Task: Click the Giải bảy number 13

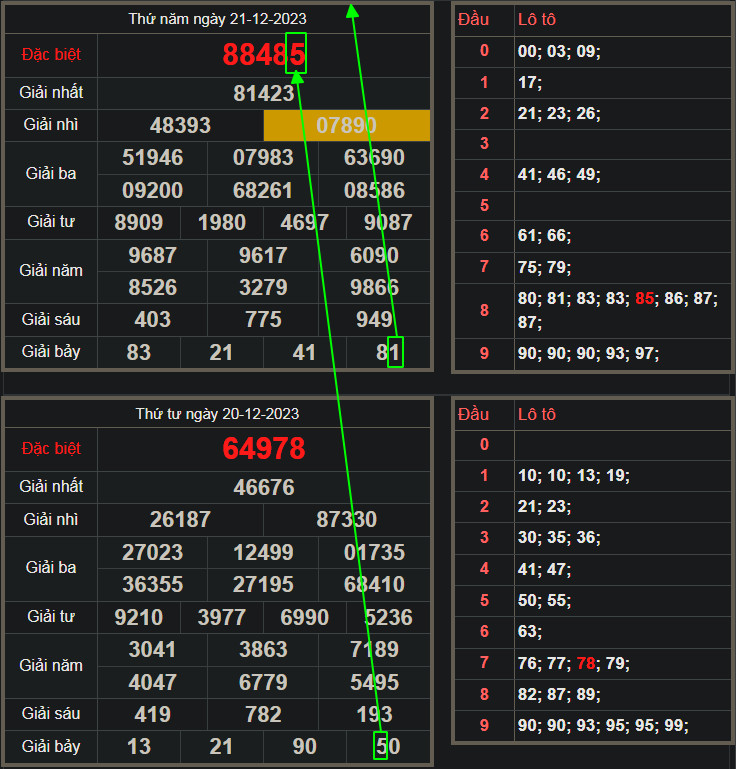Action: [139, 746]
